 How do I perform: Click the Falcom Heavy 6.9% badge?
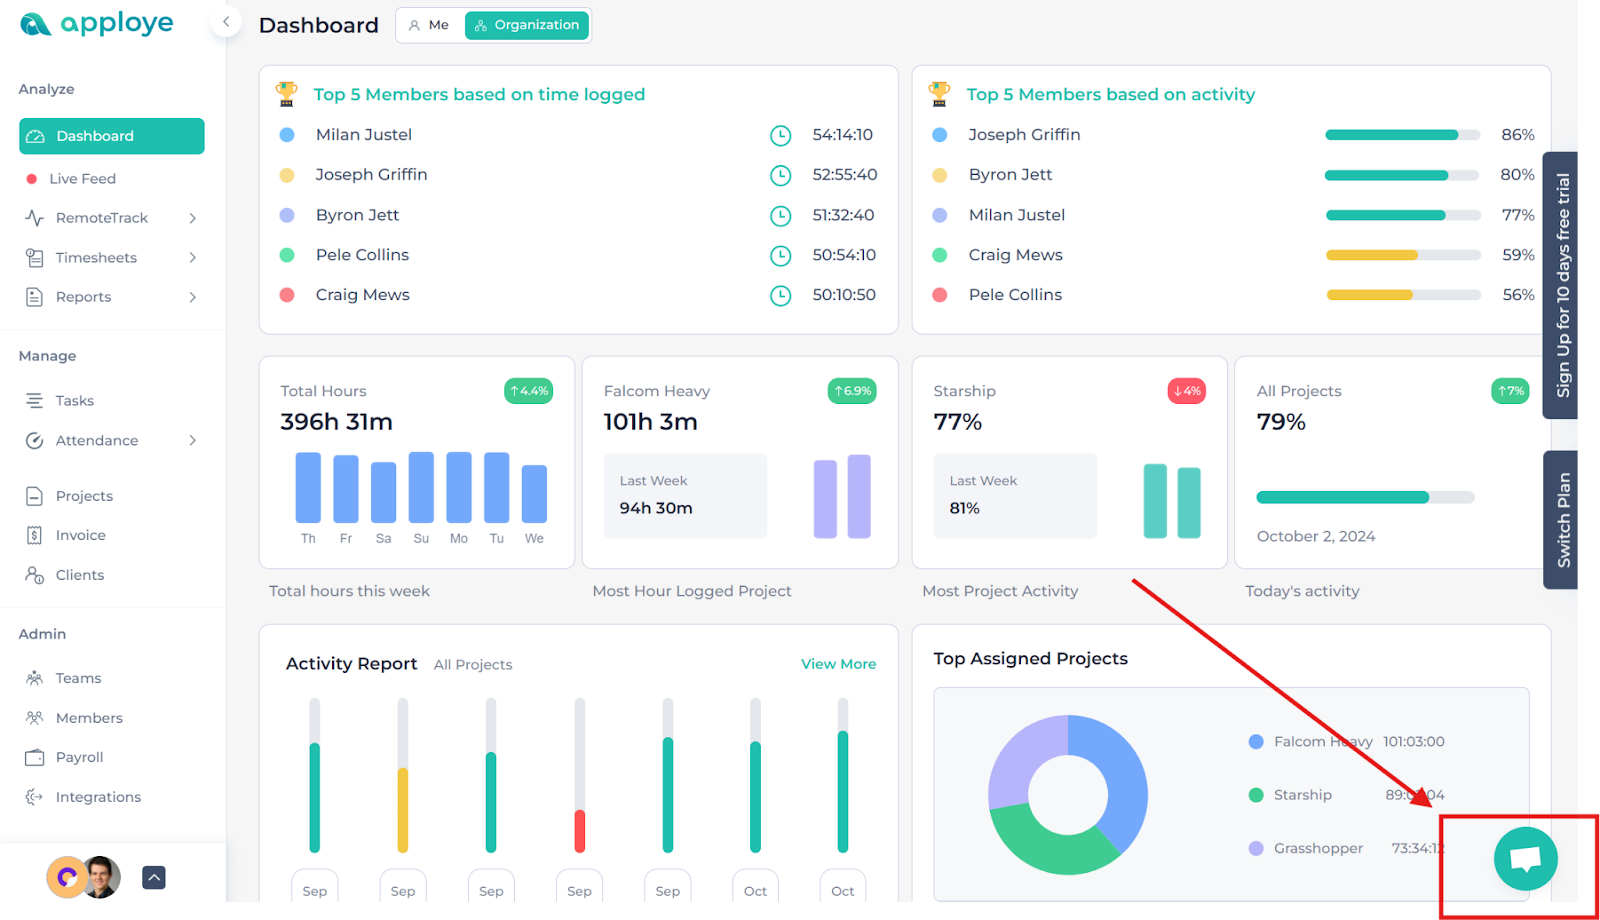click(852, 391)
